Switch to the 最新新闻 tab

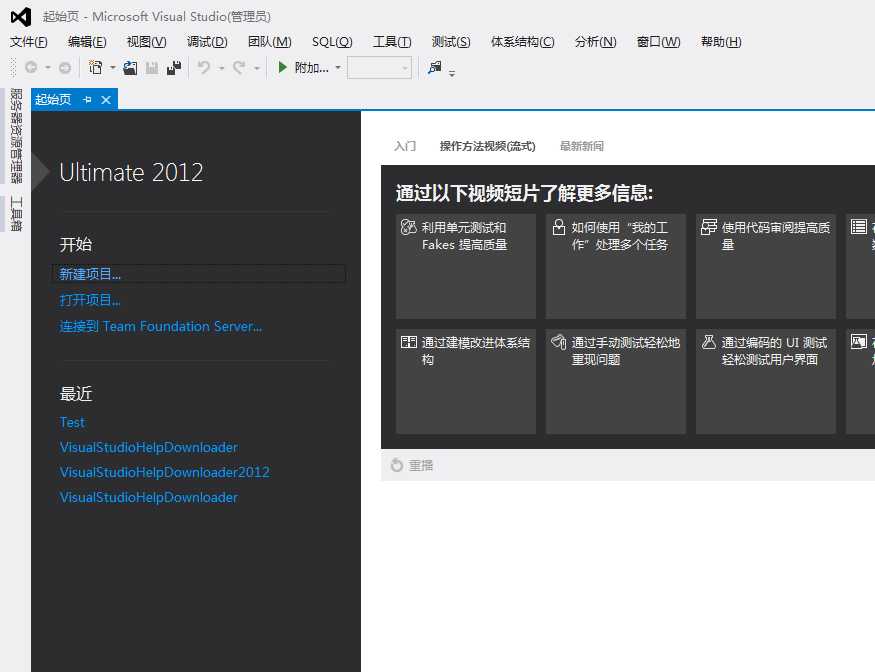point(581,146)
